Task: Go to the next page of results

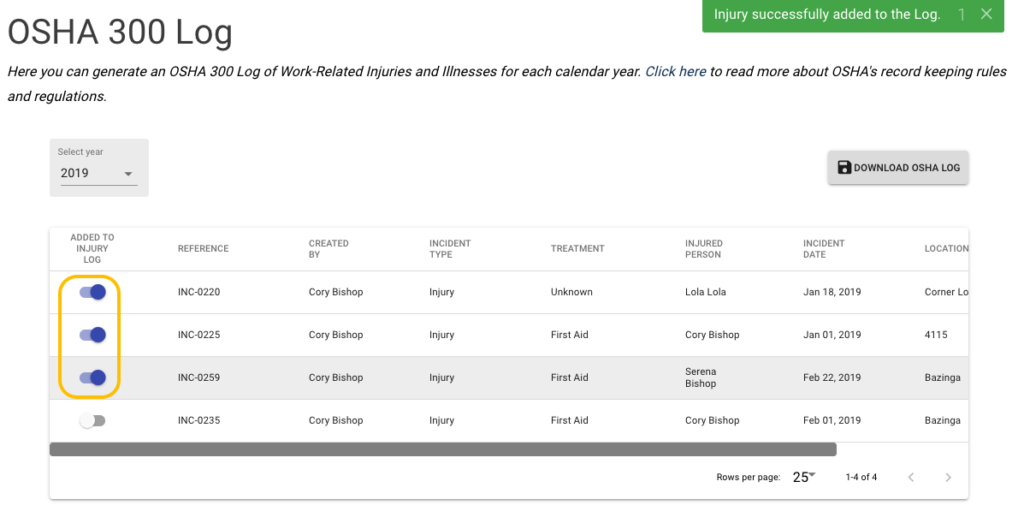Action: [x=948, y=478]
